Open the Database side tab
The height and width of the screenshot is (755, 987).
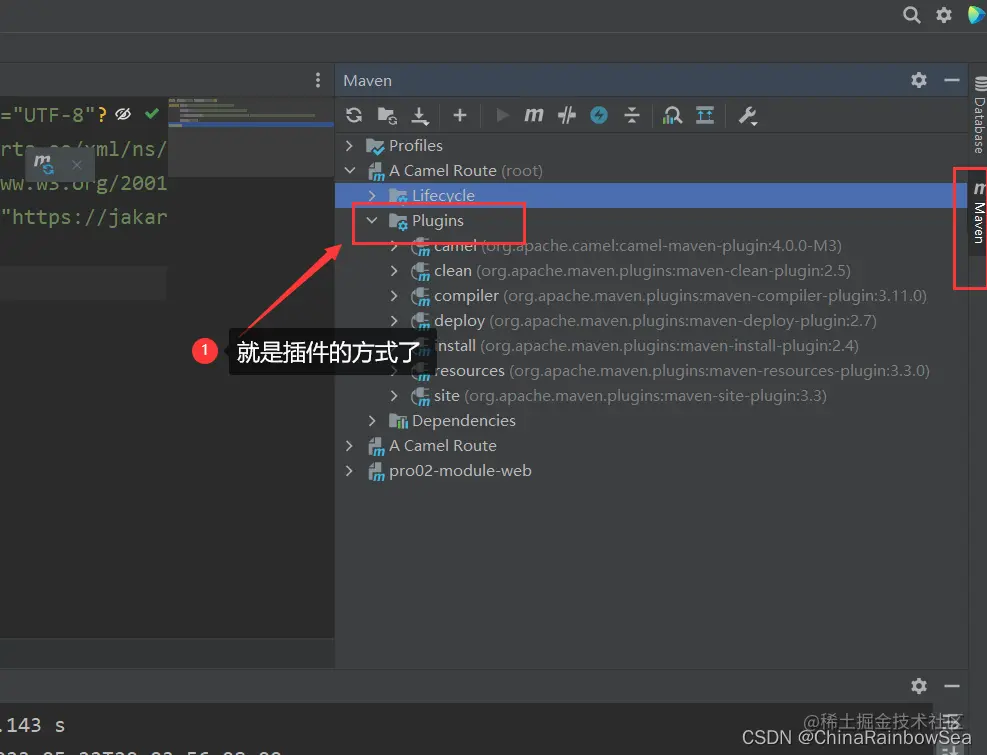(x=979, y=115)
